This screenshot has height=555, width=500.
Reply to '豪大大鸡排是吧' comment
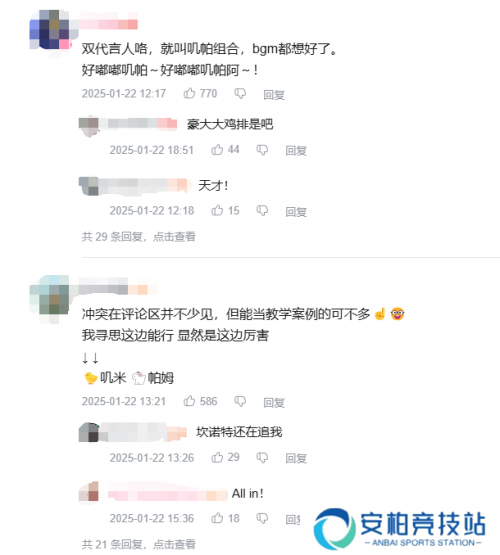click(296, 151)
